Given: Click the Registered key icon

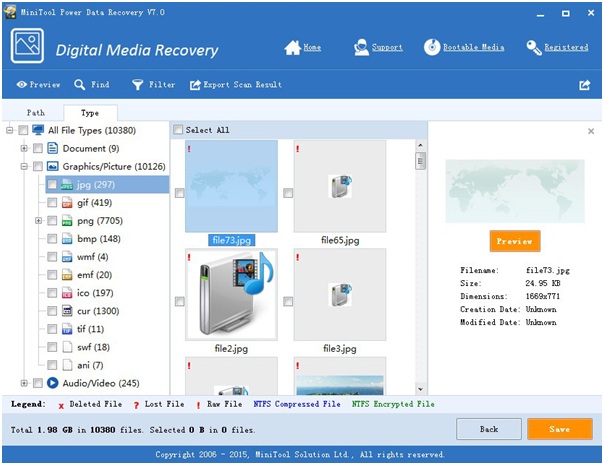Looking at the screenshot, I should [x=534, y=47].
